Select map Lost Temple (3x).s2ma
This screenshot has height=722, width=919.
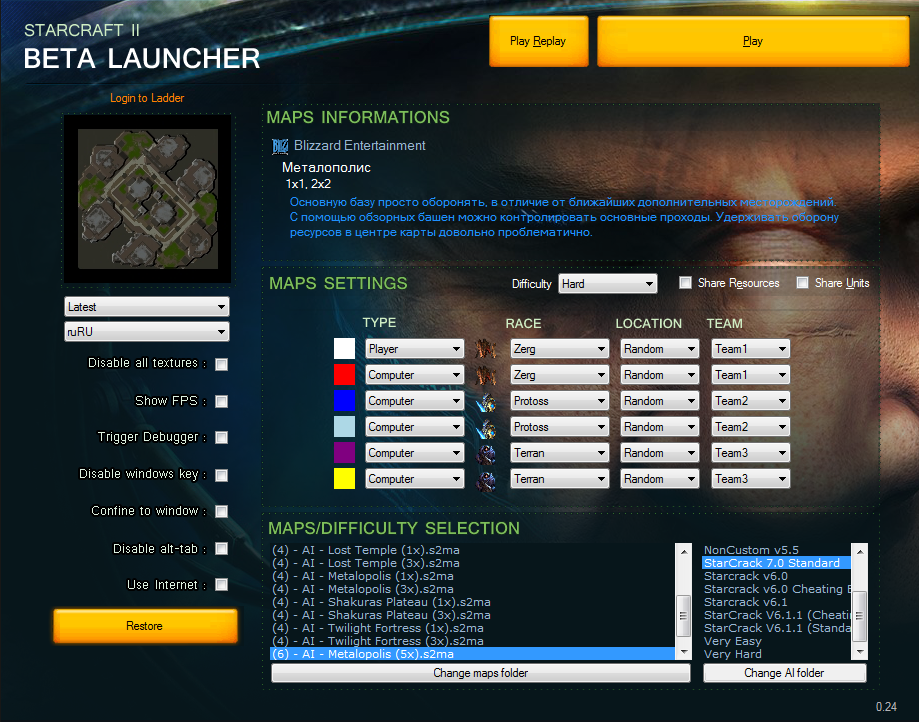point(472,563)
